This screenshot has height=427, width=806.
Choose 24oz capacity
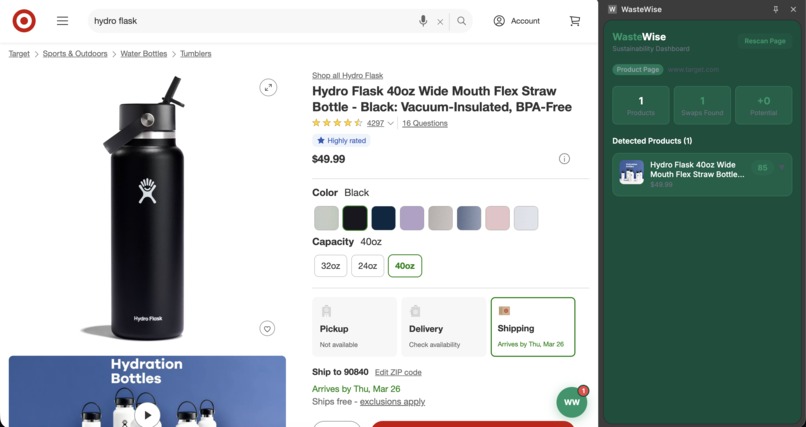pos(368,266)
